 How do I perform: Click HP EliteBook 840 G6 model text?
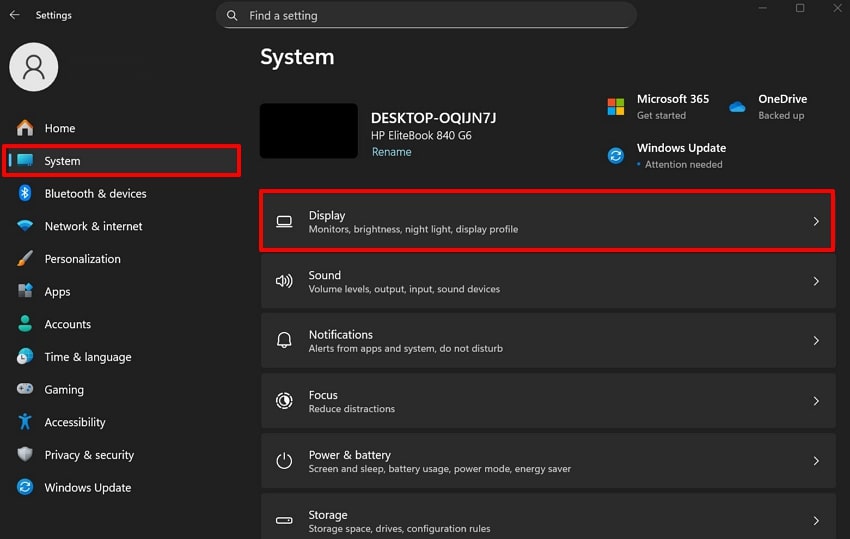pyautogui.click(x=421, y=135)
